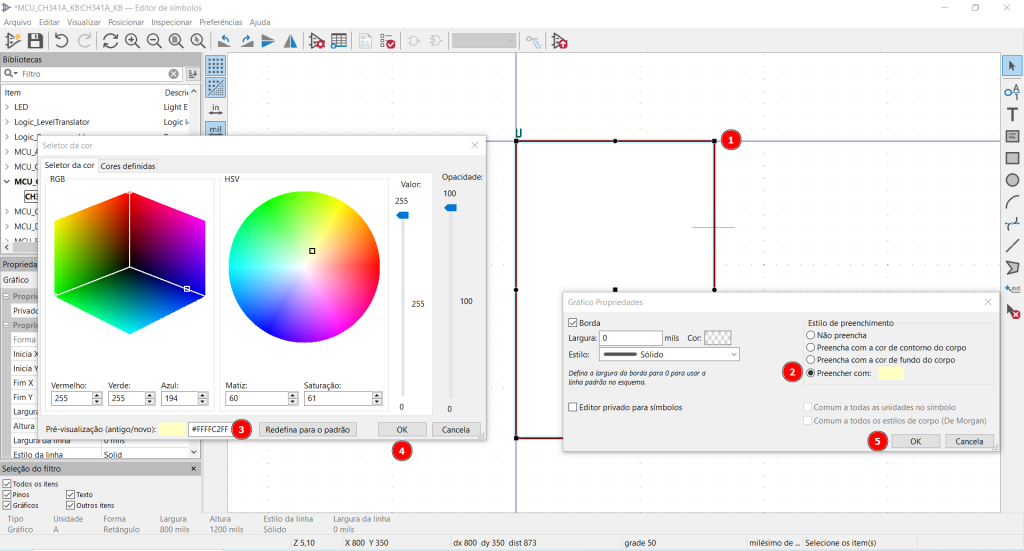Select the Preencher com radio button
1024x551 pixels.
coord(810,373)
